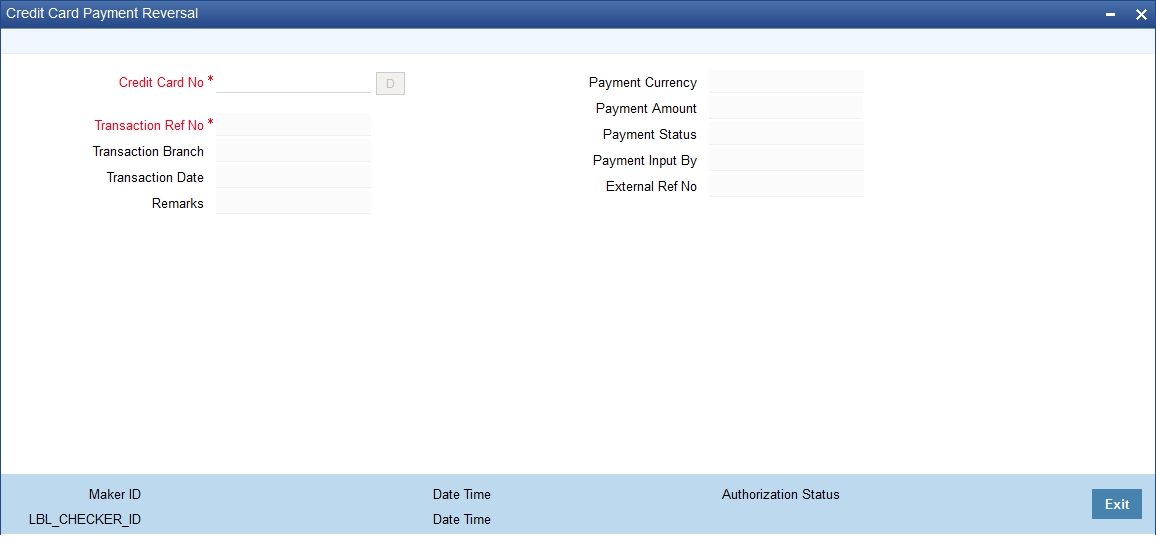Click the LBL_CHECKER_ID label
The width and height of the screenshot is (1156, 541).
tap(85, 520)
